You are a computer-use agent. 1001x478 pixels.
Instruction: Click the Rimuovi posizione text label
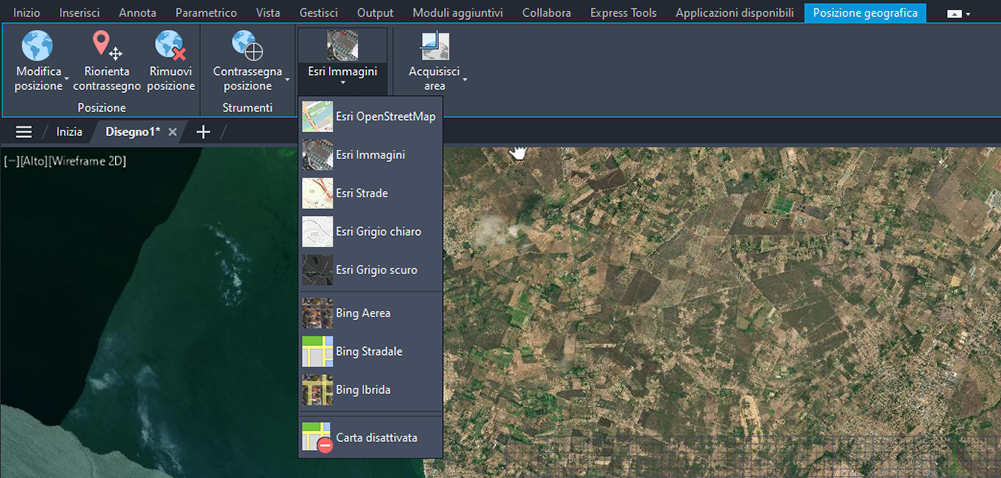tap(170, 78)
